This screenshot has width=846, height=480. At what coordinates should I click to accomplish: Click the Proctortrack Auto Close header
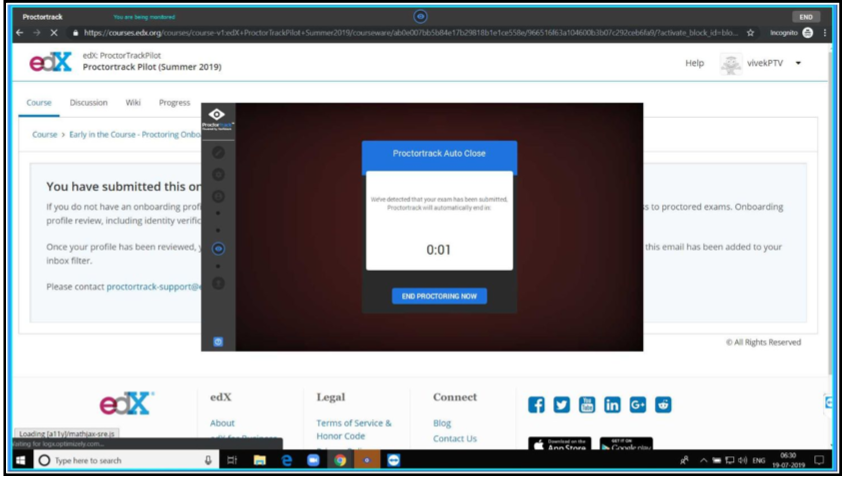coord(439,154)
